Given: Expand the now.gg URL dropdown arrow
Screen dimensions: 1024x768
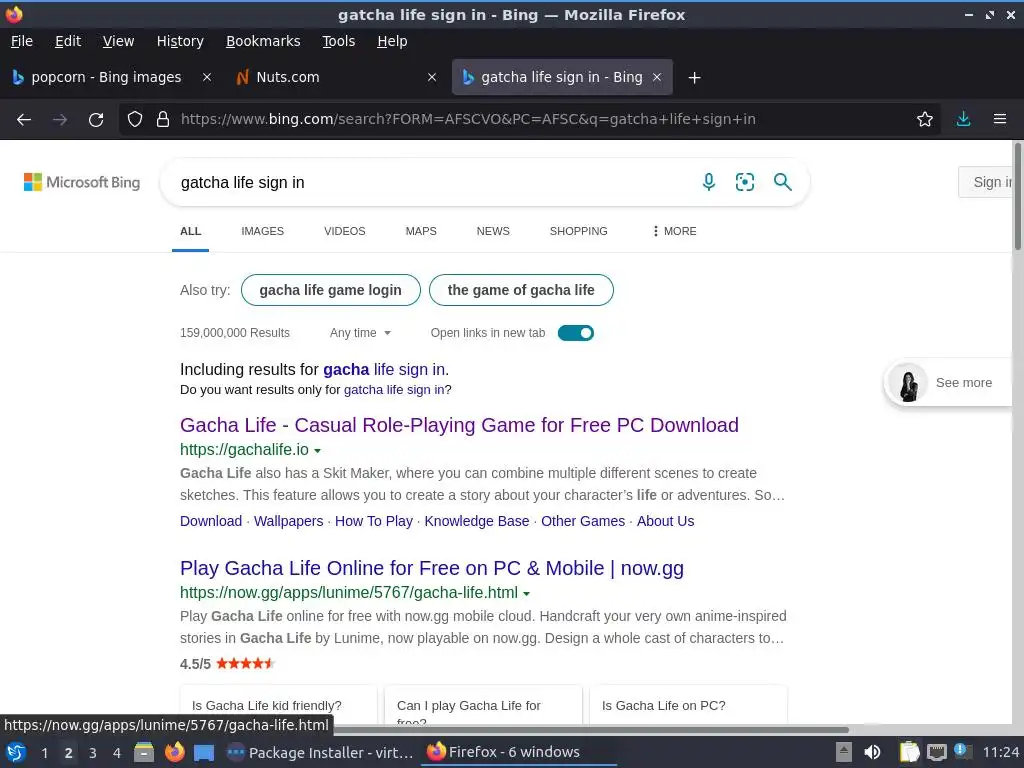Looking at the screenshot, I should [526, 594].
